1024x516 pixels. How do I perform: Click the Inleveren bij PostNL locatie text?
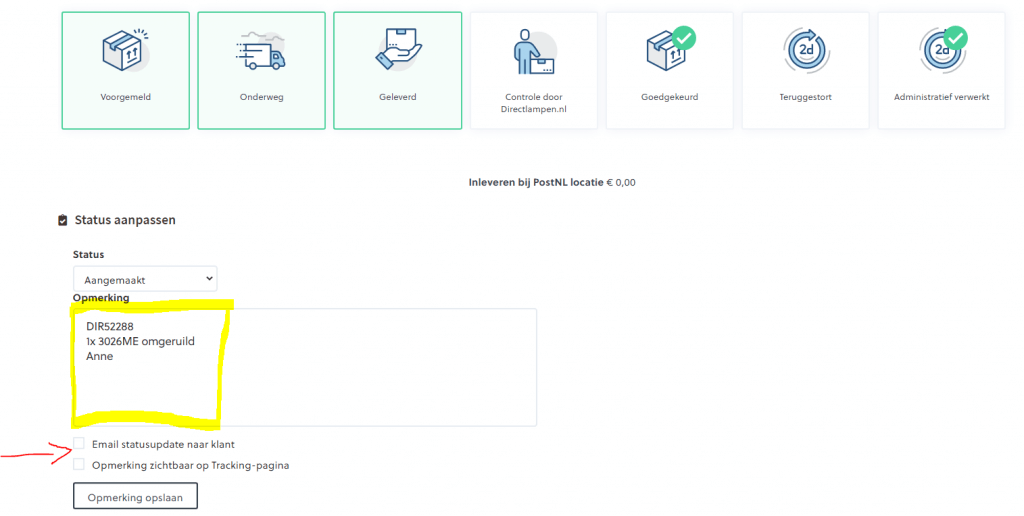click(537, 182)
